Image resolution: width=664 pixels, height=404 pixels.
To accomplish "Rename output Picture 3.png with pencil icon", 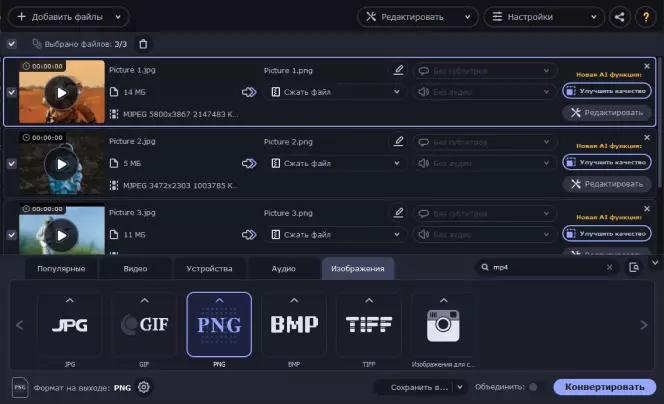I will click(398, 212).
